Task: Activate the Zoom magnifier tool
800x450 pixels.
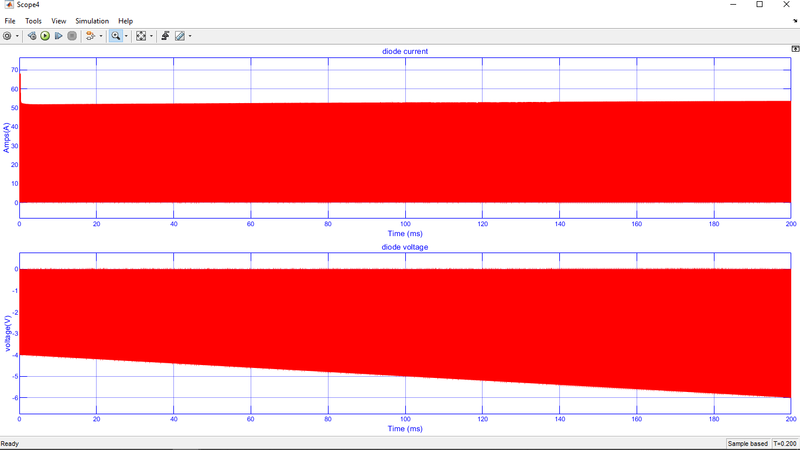Action: click(116, 36)
